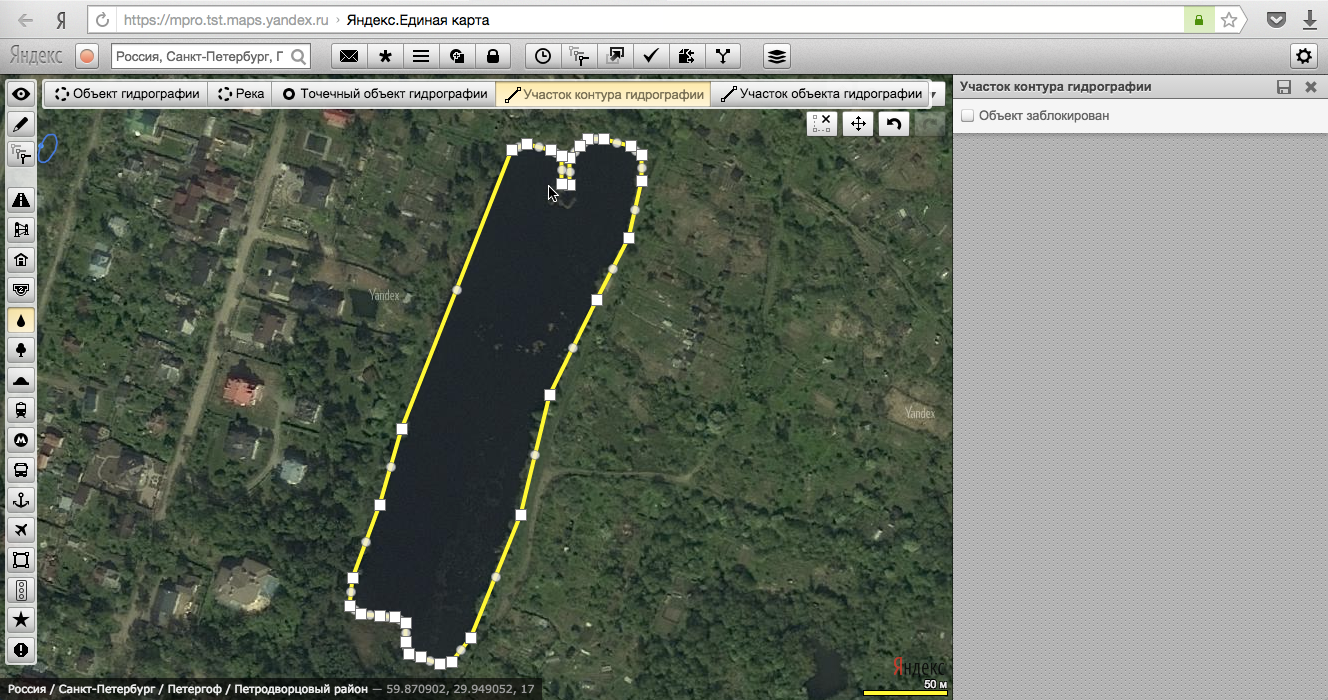The image size is (1328, 700).
Task: Click the browser Я home button
Action: point(61,20)
